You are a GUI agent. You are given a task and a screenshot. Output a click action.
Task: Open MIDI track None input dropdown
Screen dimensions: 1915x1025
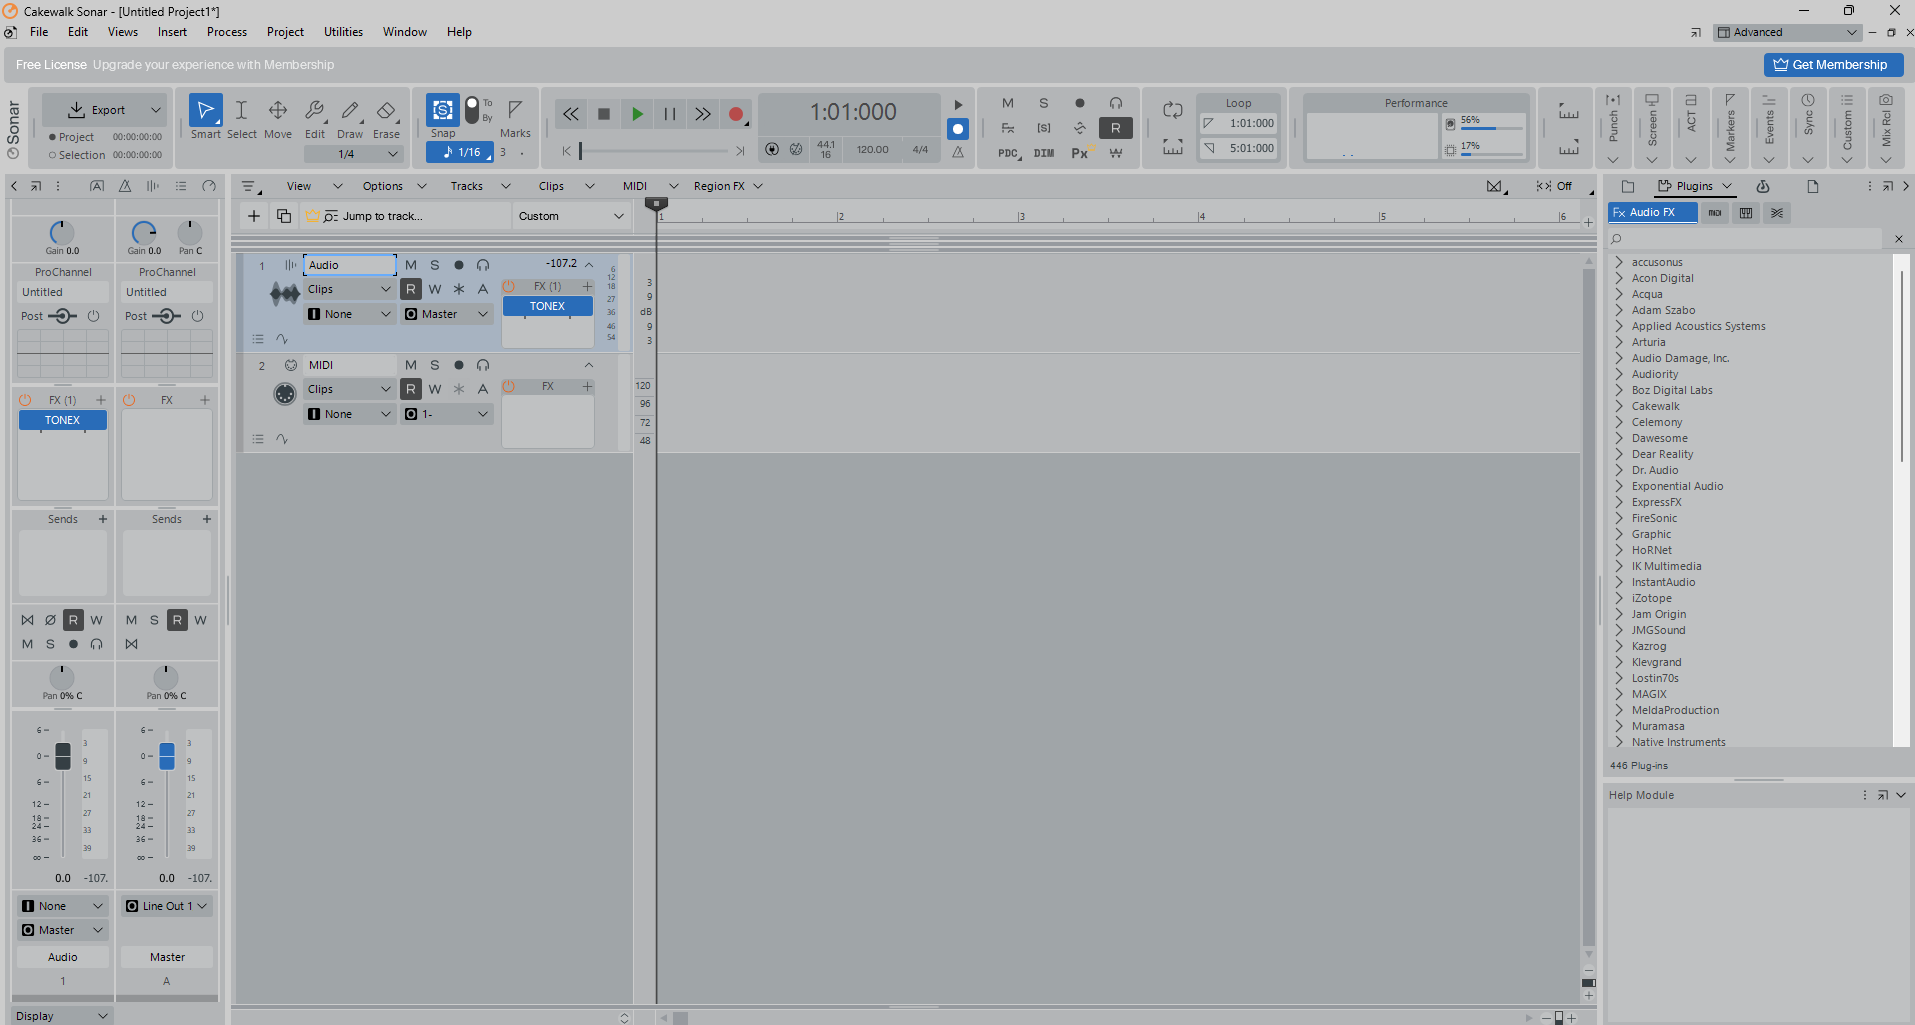coord(350,414)
